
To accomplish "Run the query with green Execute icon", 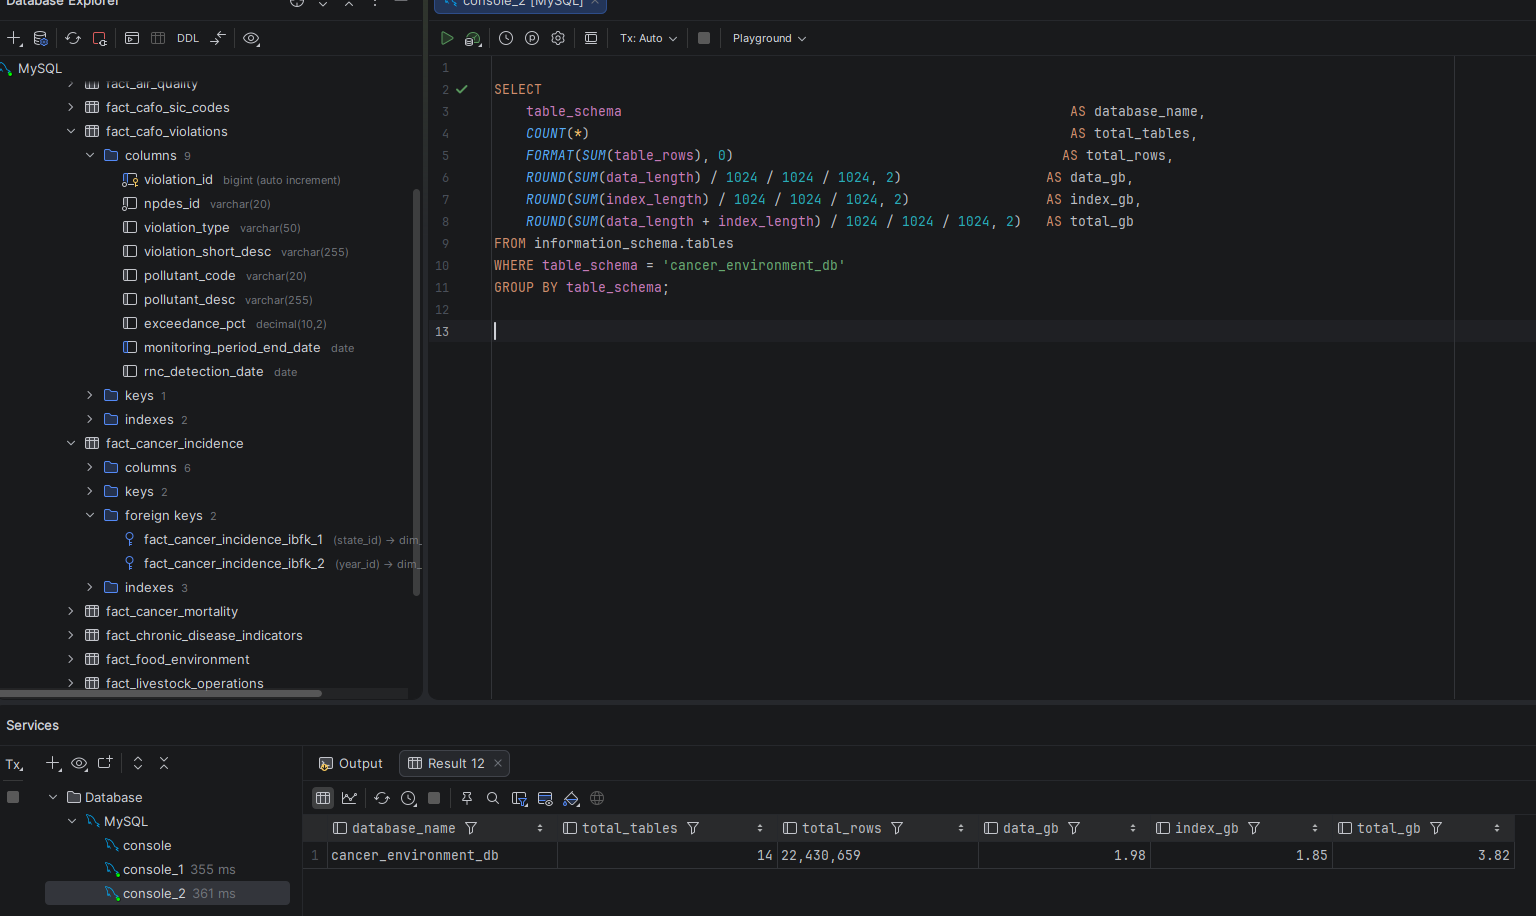I will [447, 38].
